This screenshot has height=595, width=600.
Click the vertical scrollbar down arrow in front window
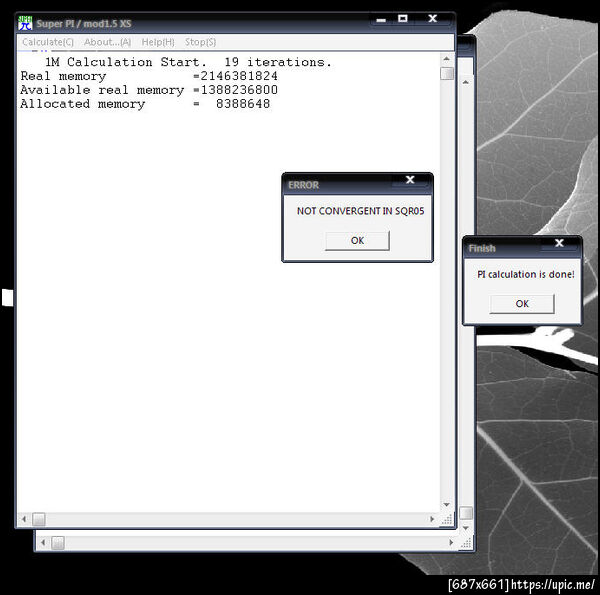(447, 505)
